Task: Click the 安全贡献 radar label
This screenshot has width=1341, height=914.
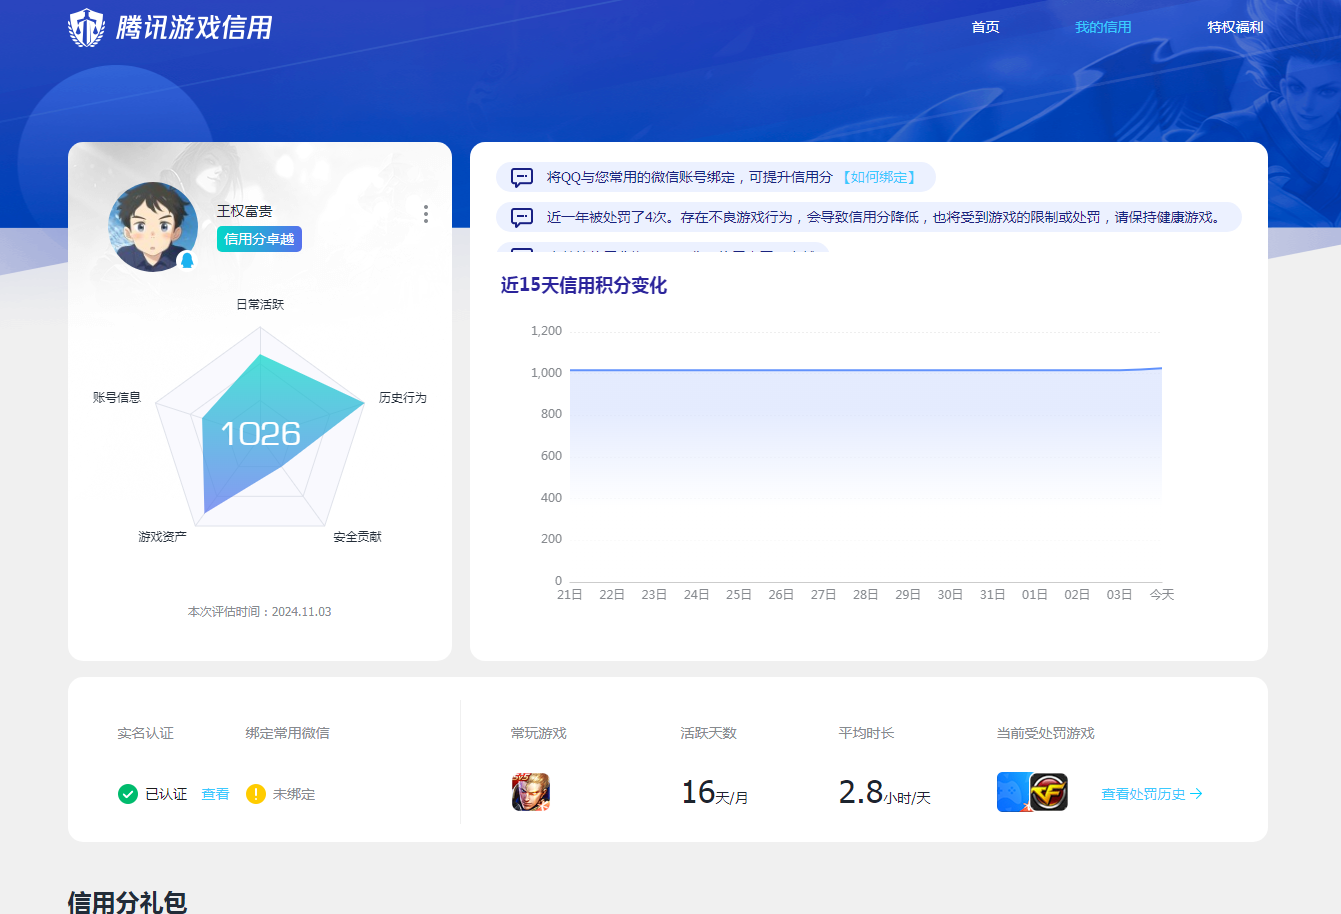Action: [x=358, y=537]
